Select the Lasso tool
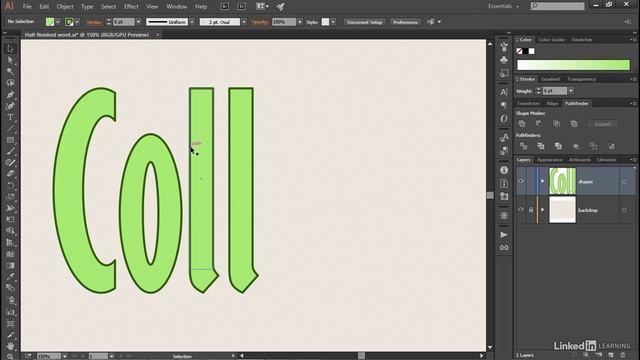640x360 pixels. (x=10, y=83)
